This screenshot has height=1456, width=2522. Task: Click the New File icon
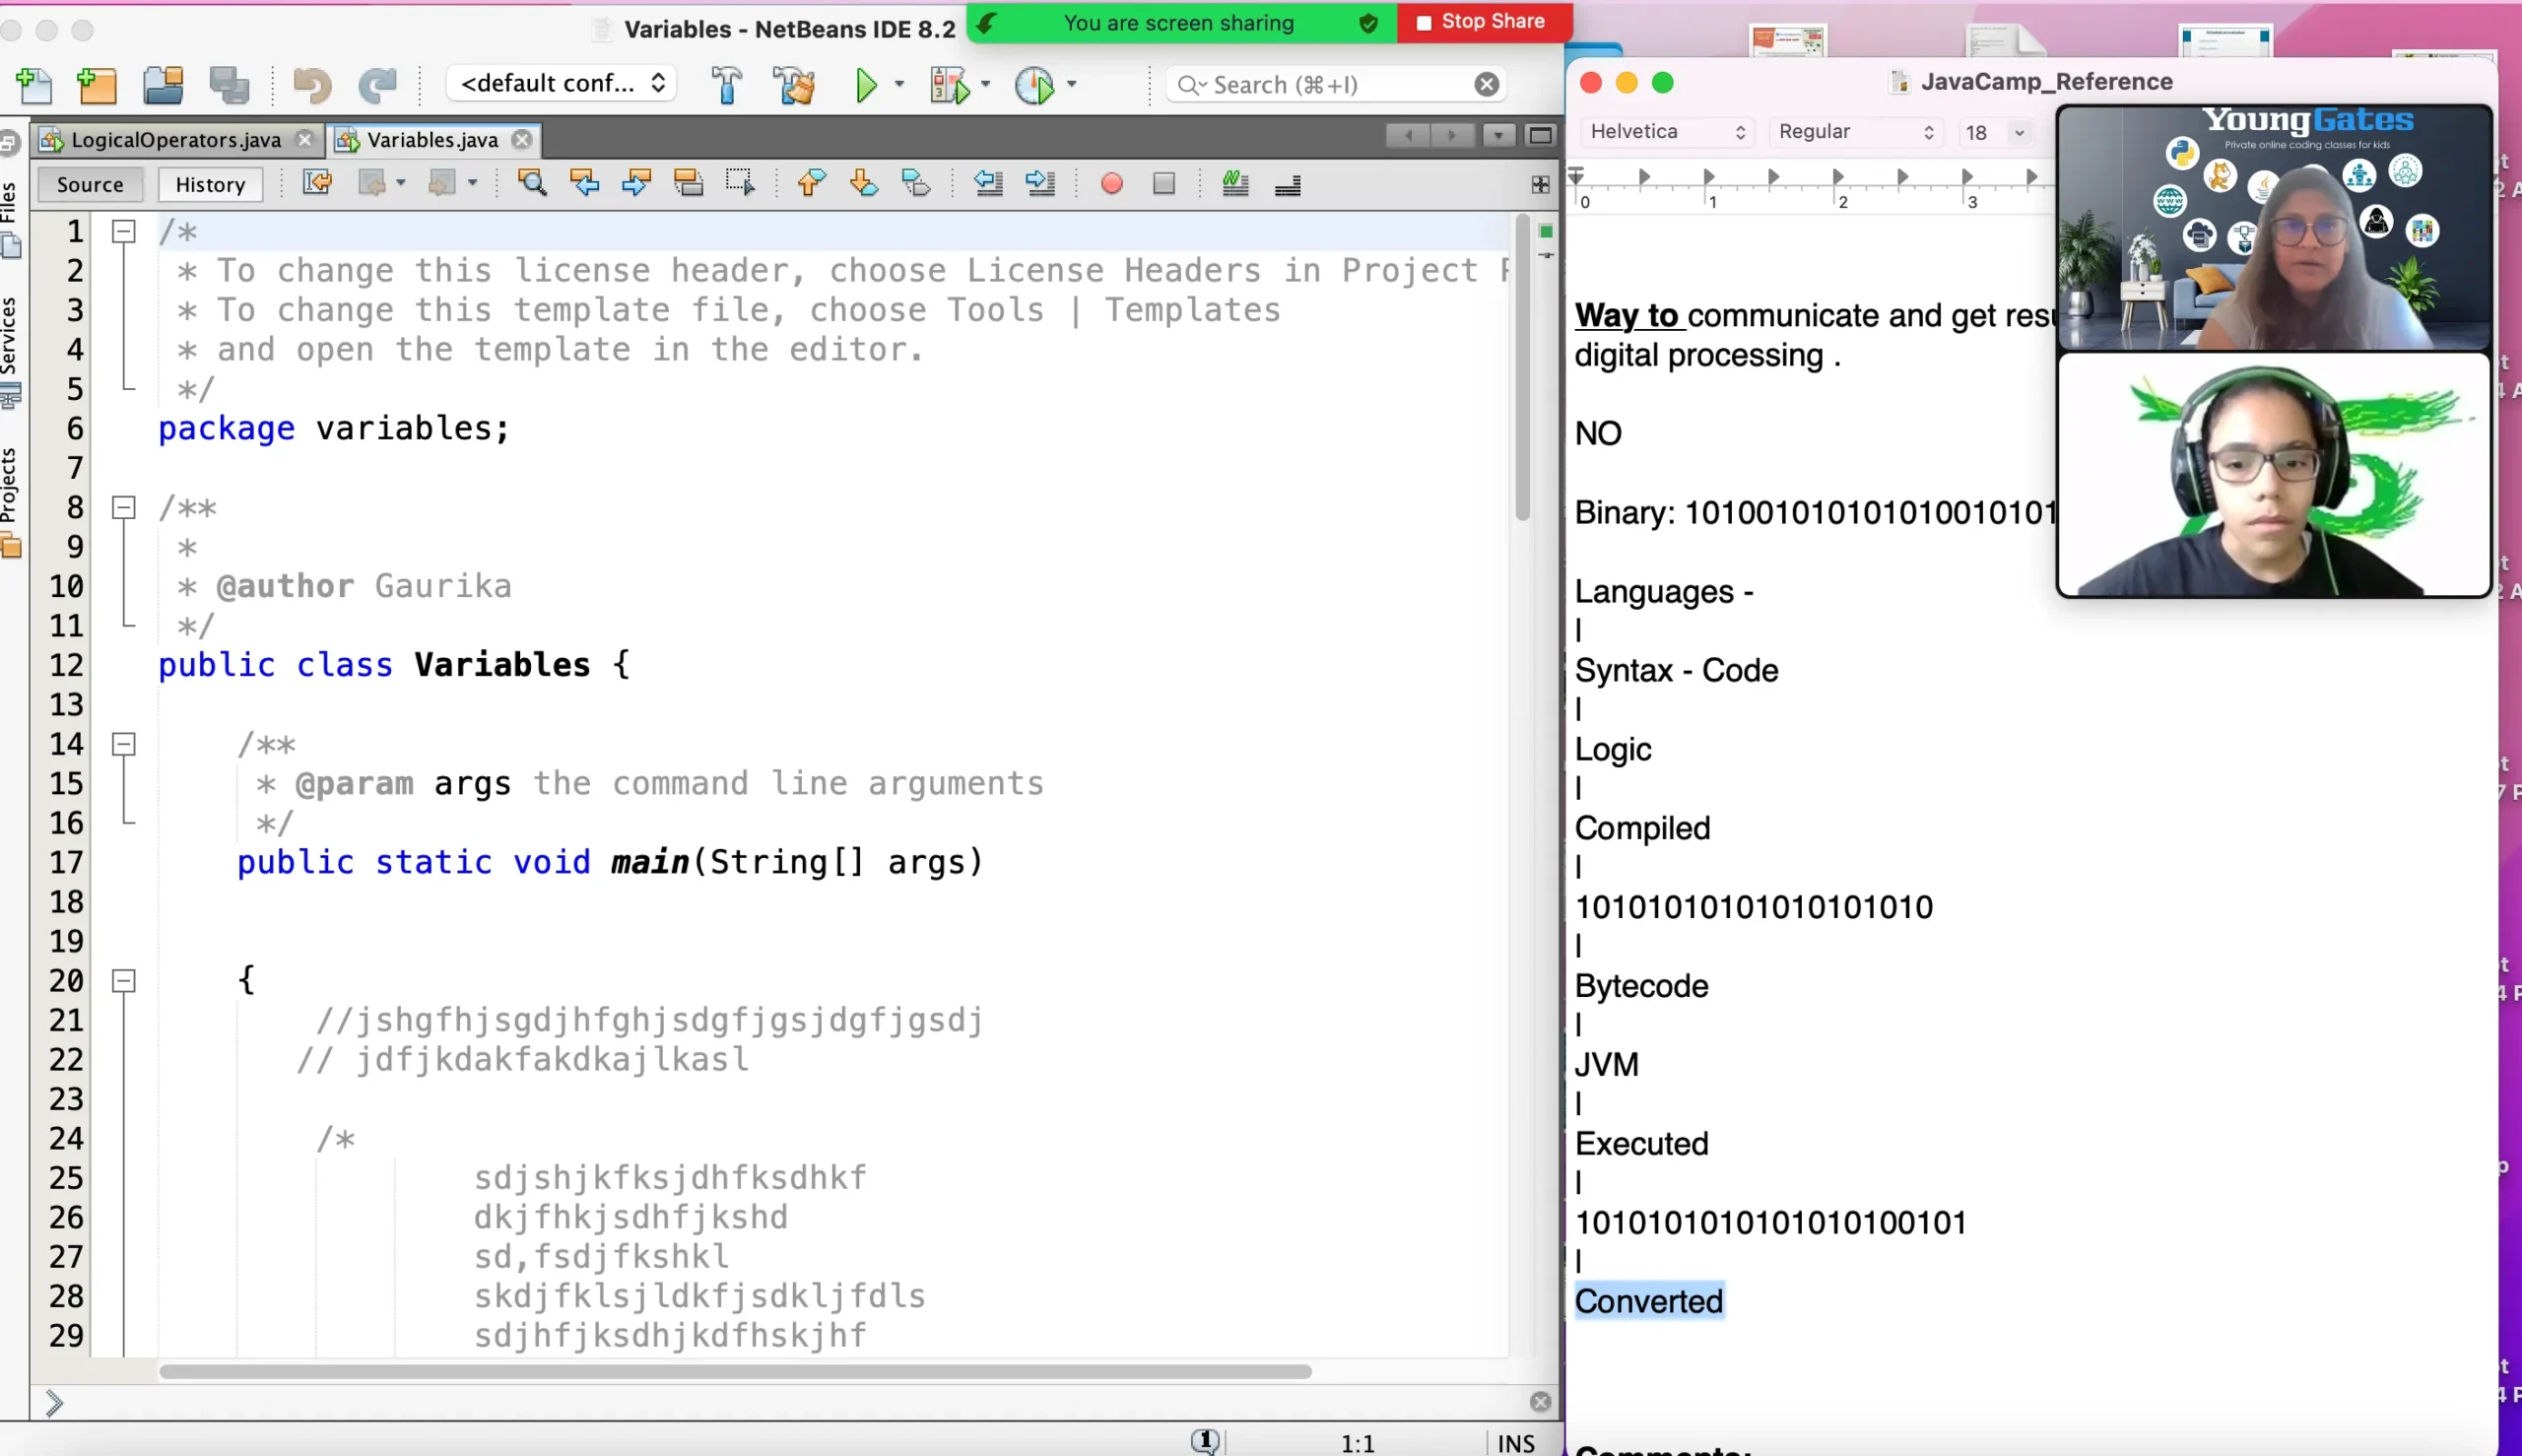pyautogui.click(x=35, y=85)
